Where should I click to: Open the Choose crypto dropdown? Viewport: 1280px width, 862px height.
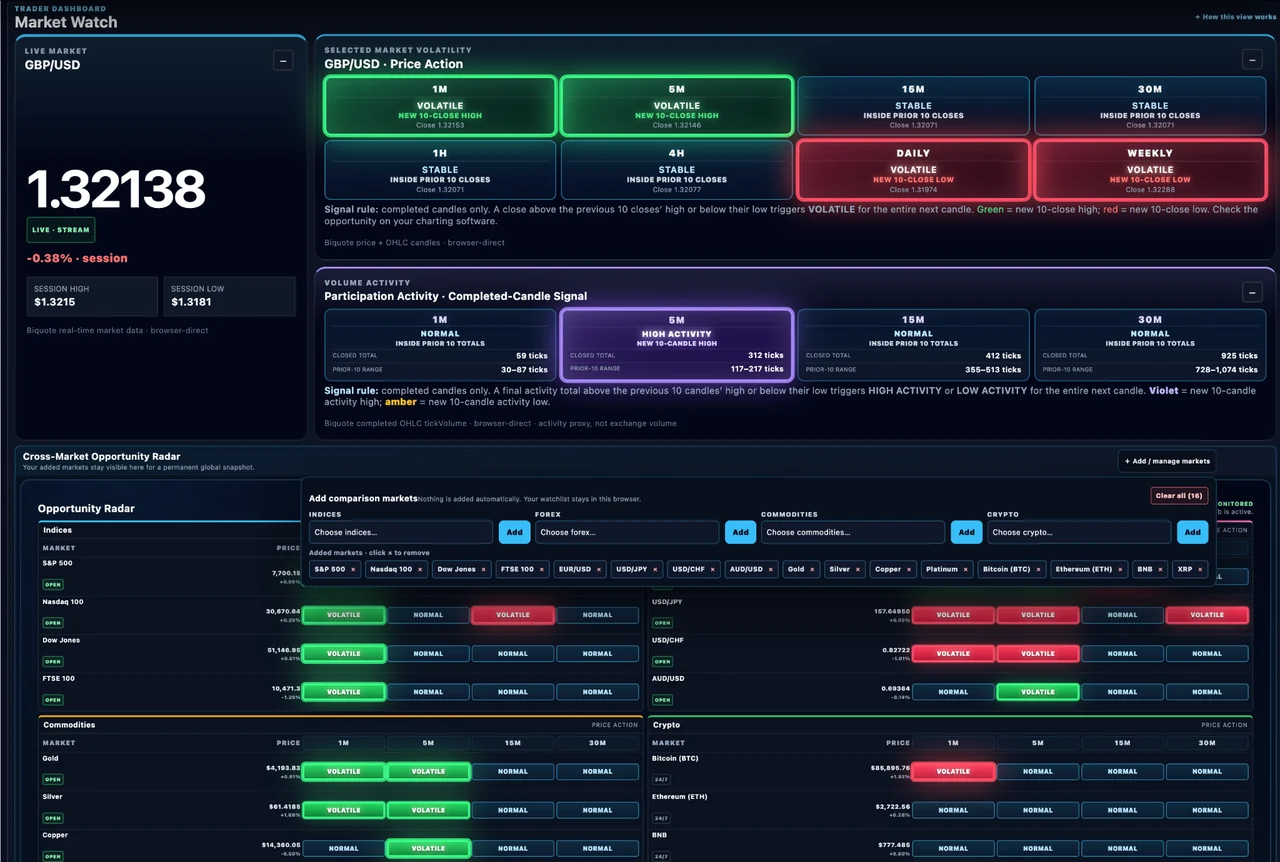pyautogui.click(x=1079, y=532)
